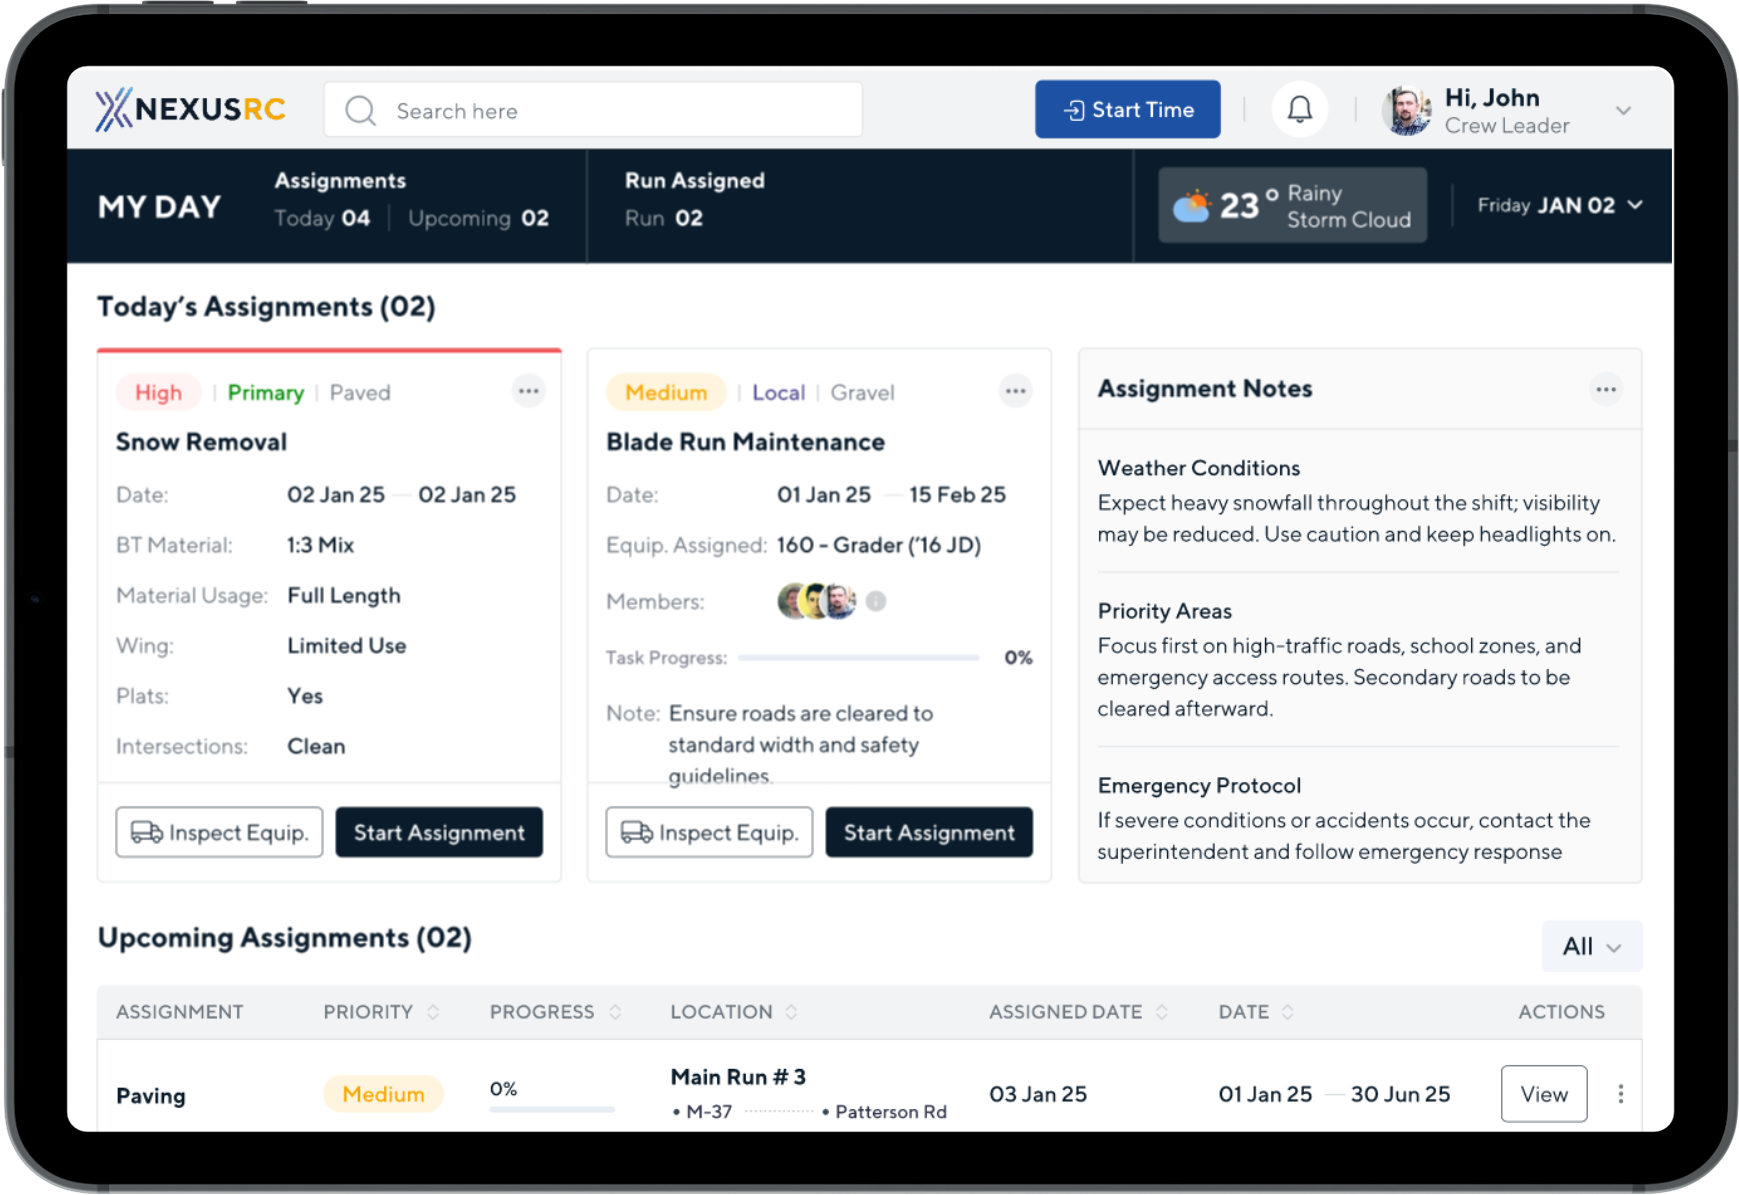Open Blade Run Maintenance card options menu
Image resolution: width=1739 pixels, height=1195 pixels.
1015,391
